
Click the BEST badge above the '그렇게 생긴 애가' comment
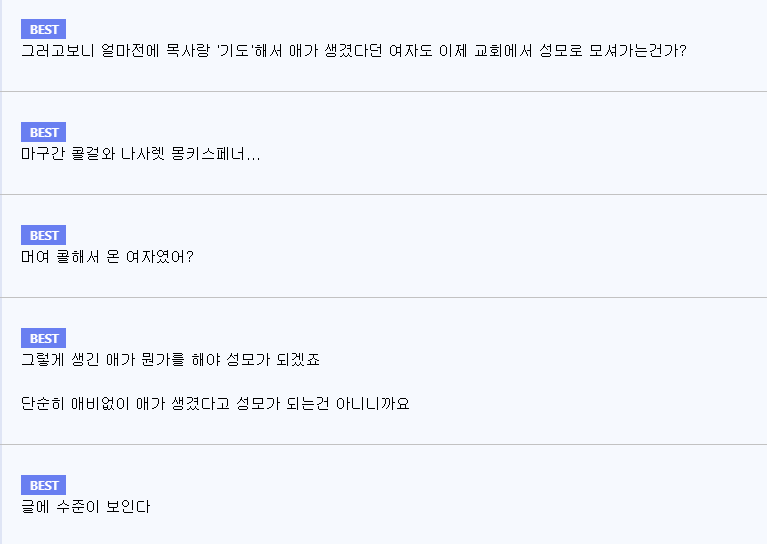coord(44,338)
